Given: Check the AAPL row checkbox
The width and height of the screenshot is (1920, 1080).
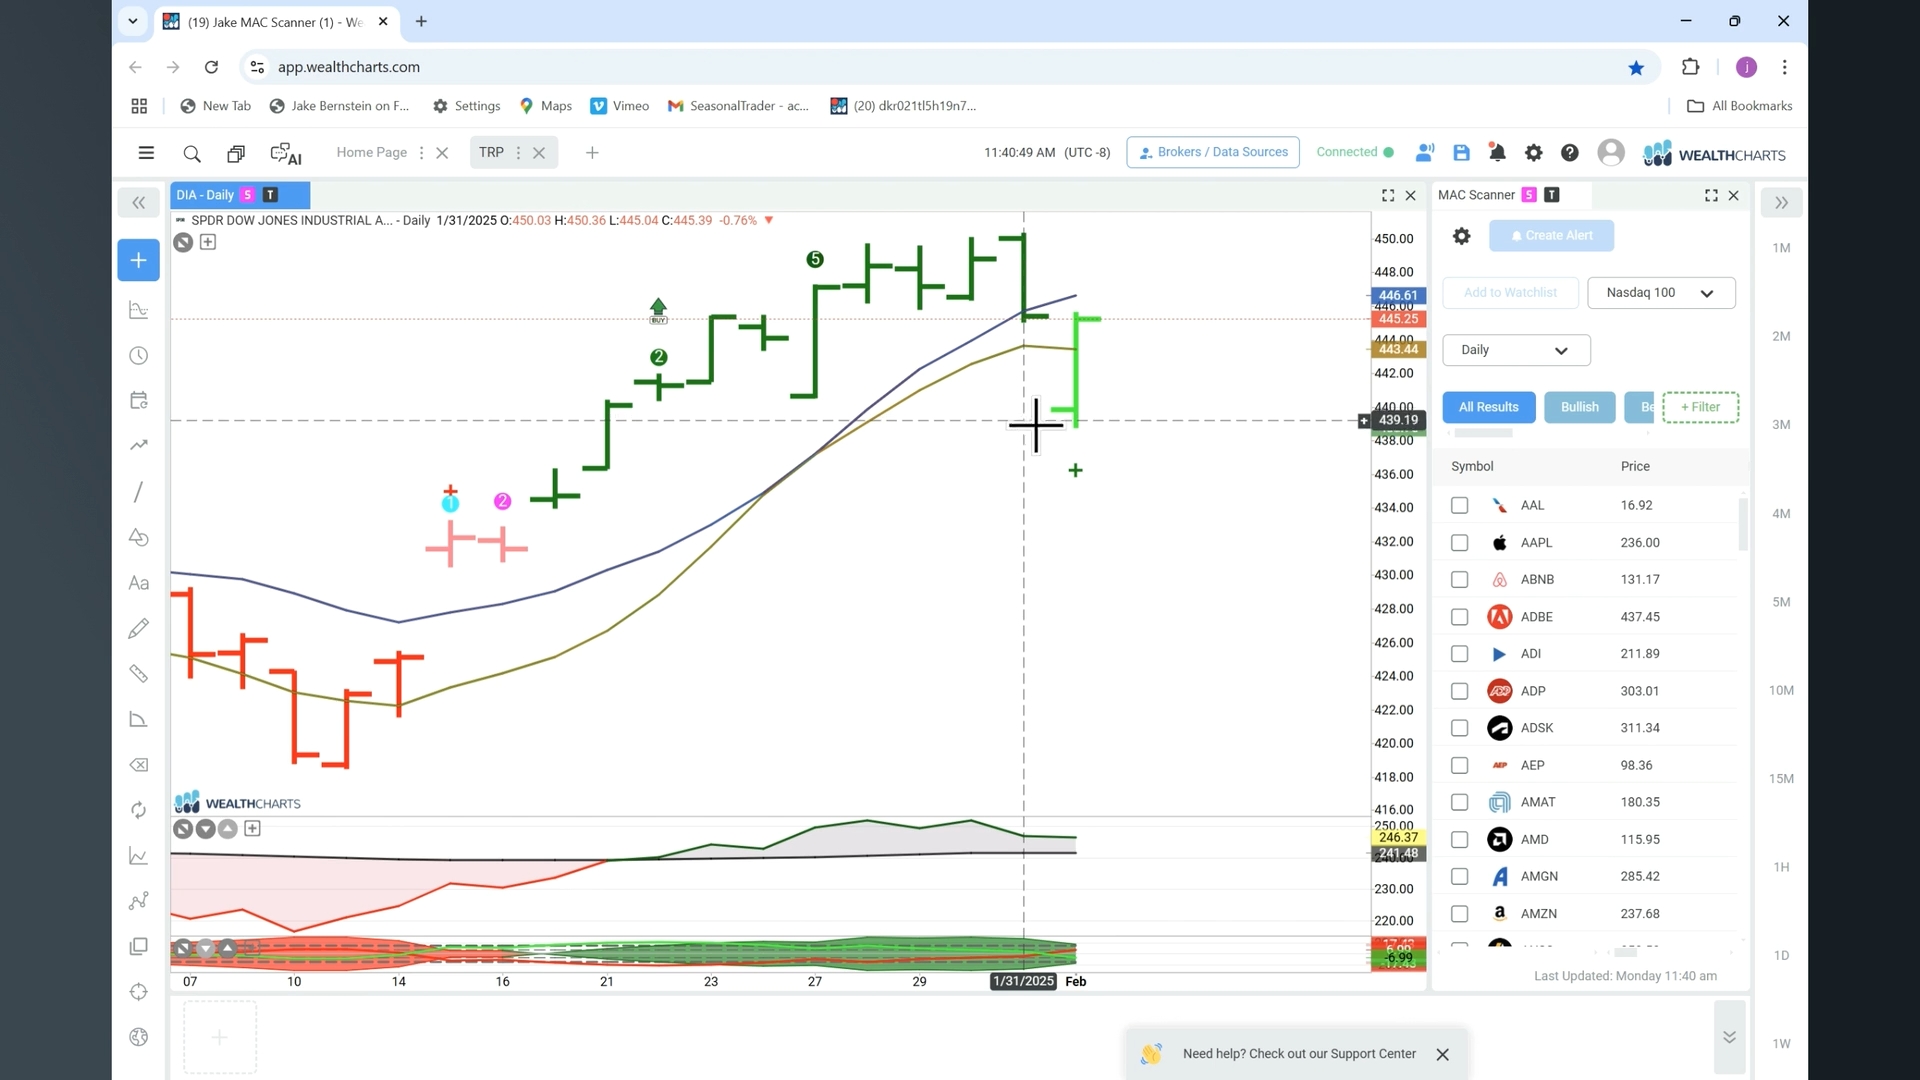Looking at the screenshot, I should pos(1460,543).
